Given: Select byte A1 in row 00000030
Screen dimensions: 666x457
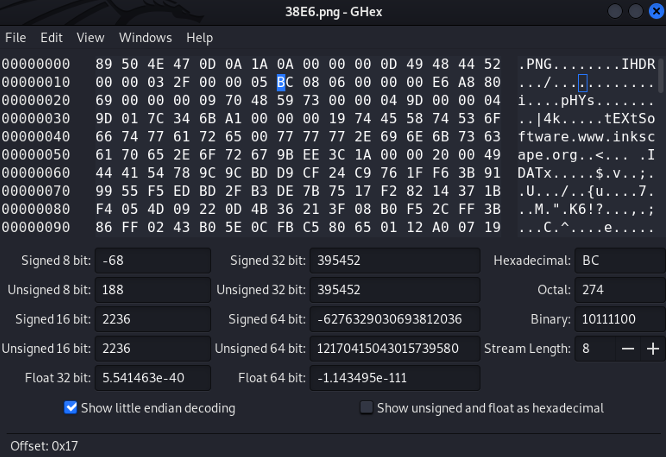Looking at the screenshot, I should tap(233, 118).
